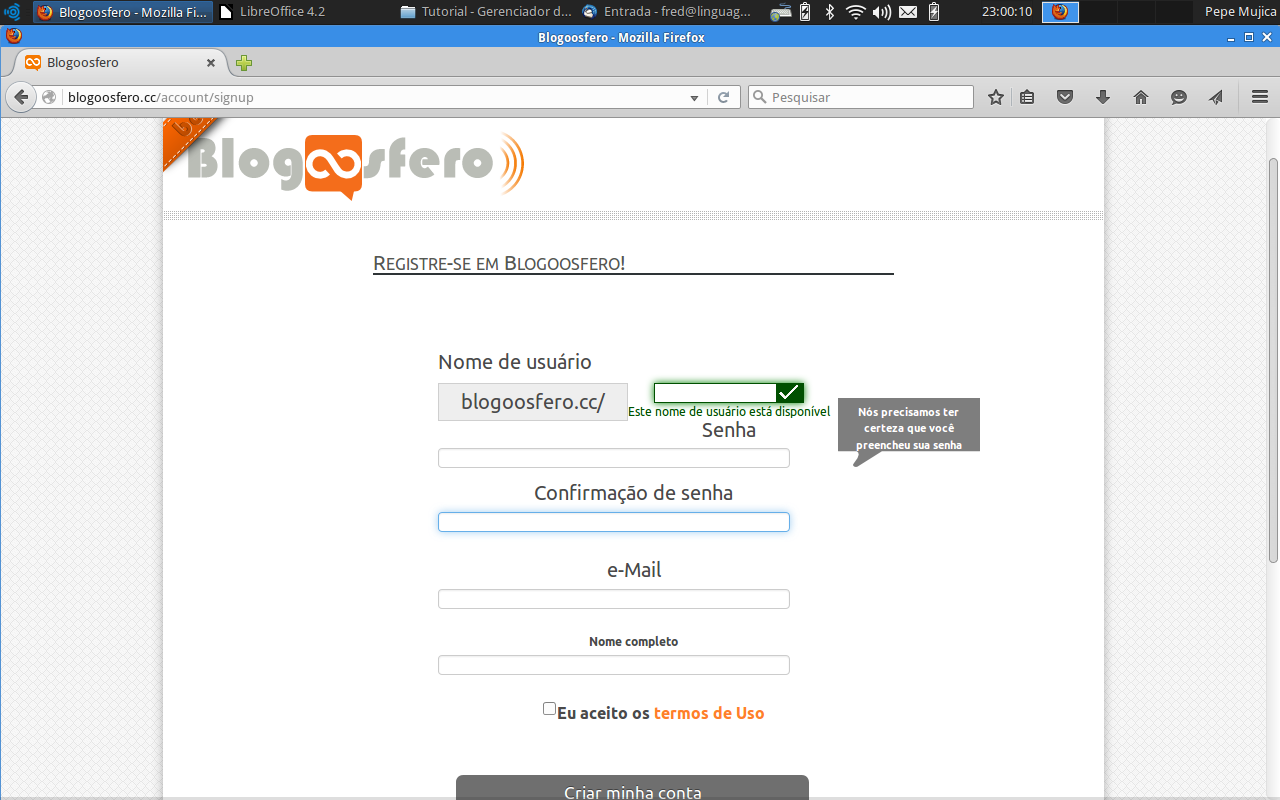The height and width of the screenshot is (800, 1280).
Task: Open a new tab with plus button
Action: point(244,63)
